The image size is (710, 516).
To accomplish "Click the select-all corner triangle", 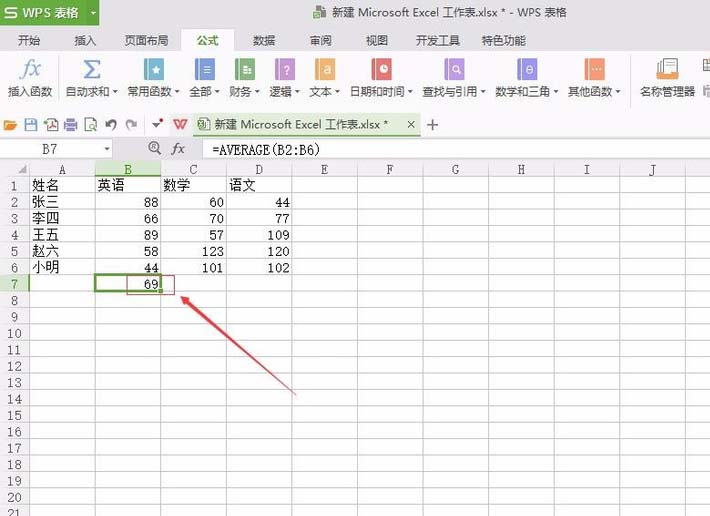I will point(22,170).
